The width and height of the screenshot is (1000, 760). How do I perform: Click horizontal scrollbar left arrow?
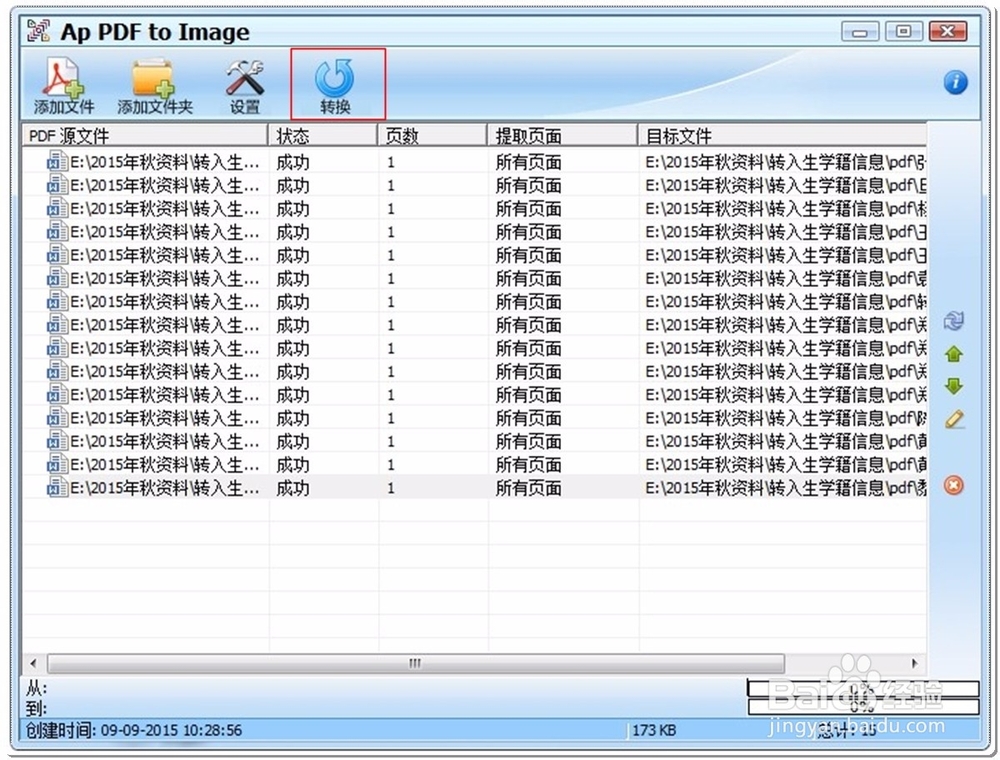click(34, 663)
